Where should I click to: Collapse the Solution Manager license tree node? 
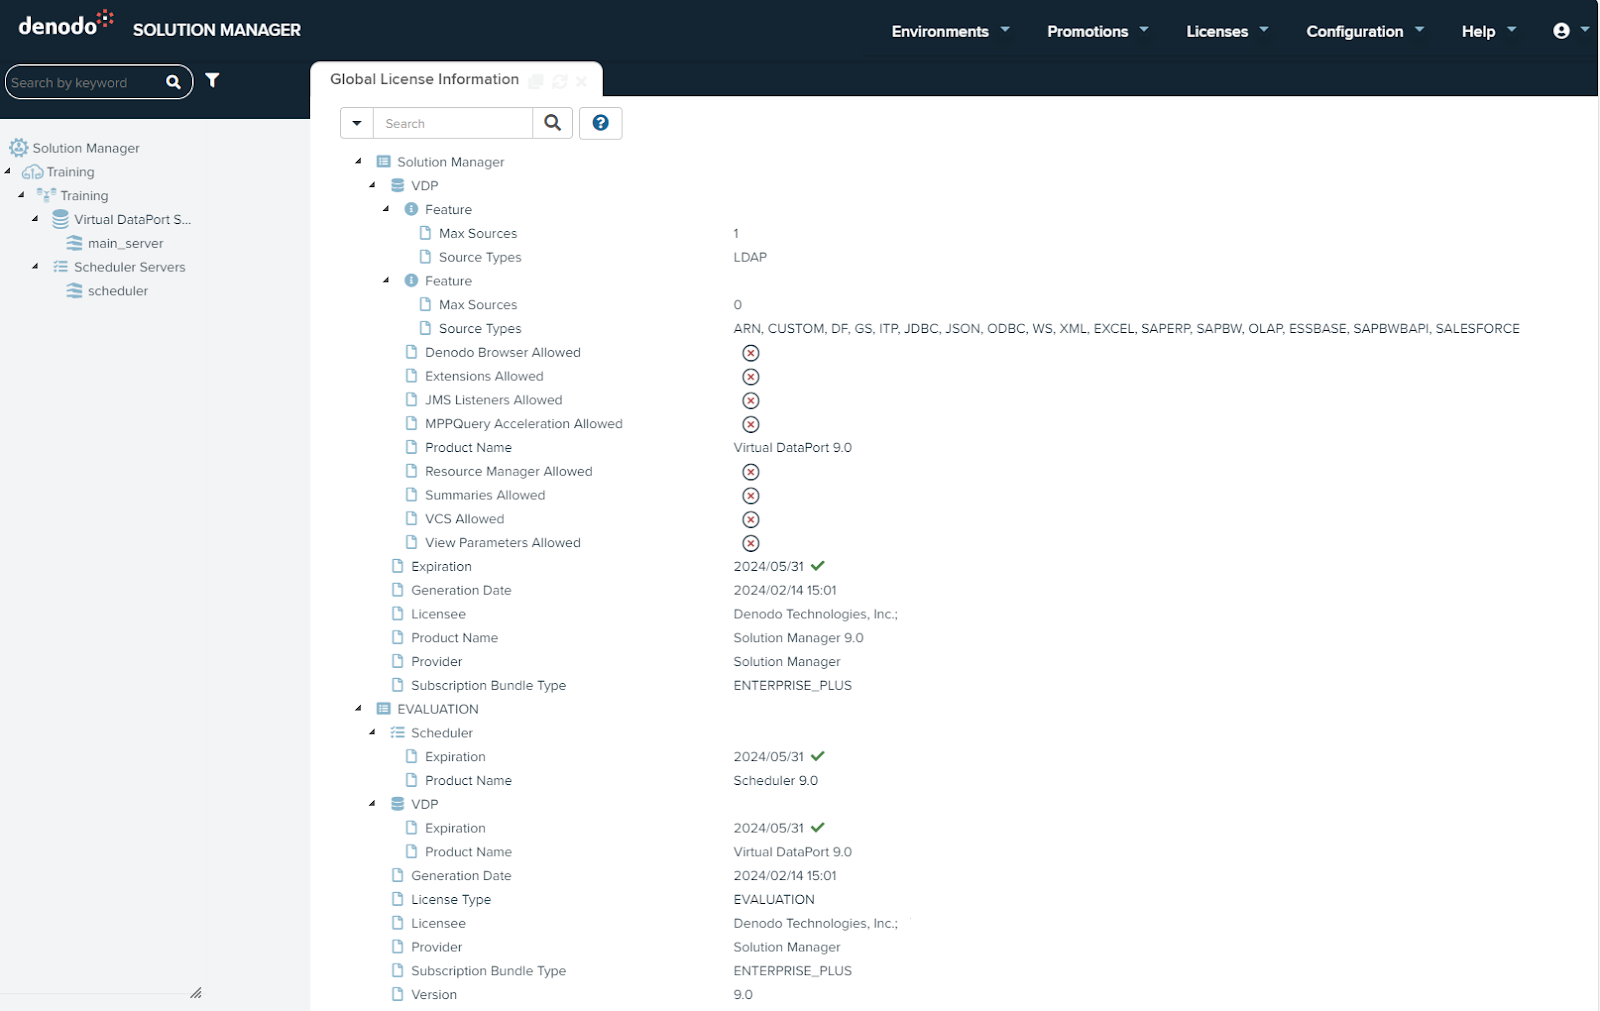[x=359, y=161]
